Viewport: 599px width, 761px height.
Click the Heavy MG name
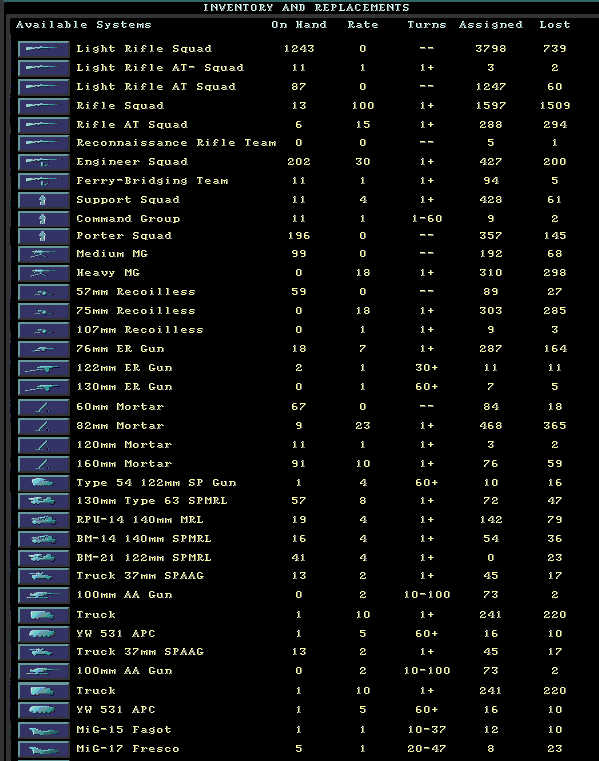click(108, 272)
